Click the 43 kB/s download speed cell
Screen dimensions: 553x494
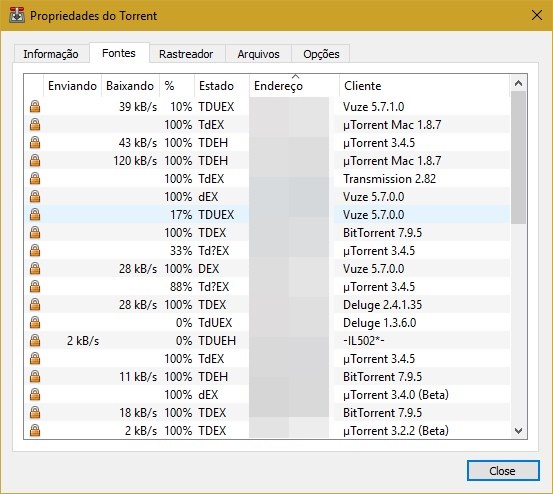(138, 142)
